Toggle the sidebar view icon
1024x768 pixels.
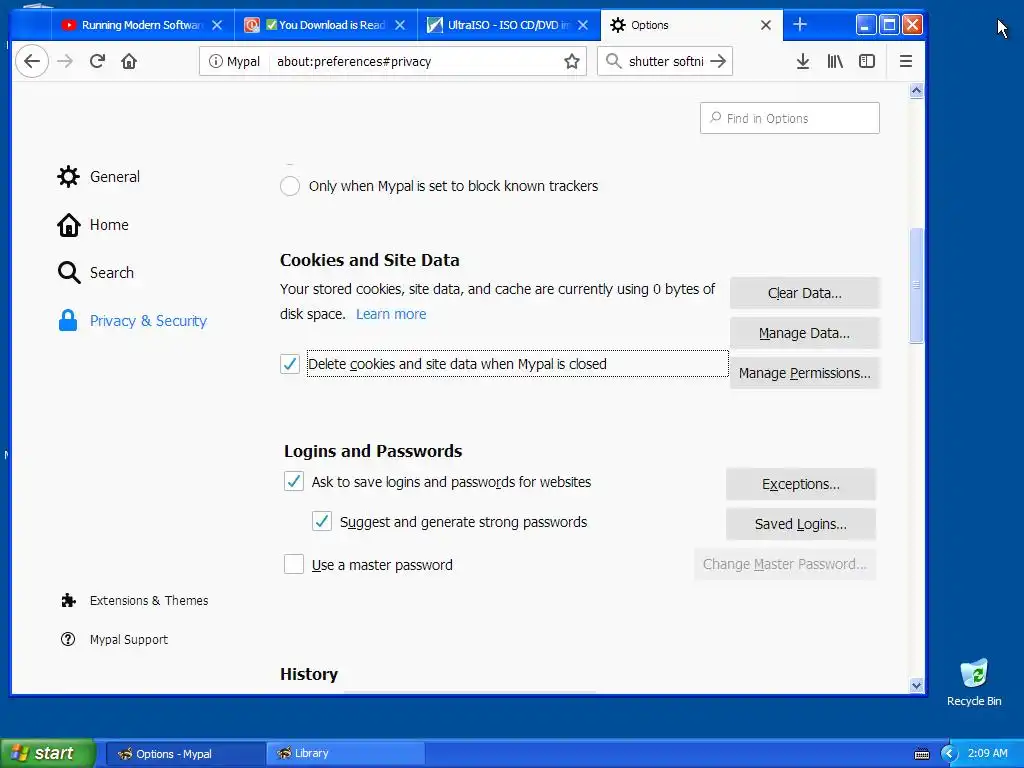tap(867, 61)
